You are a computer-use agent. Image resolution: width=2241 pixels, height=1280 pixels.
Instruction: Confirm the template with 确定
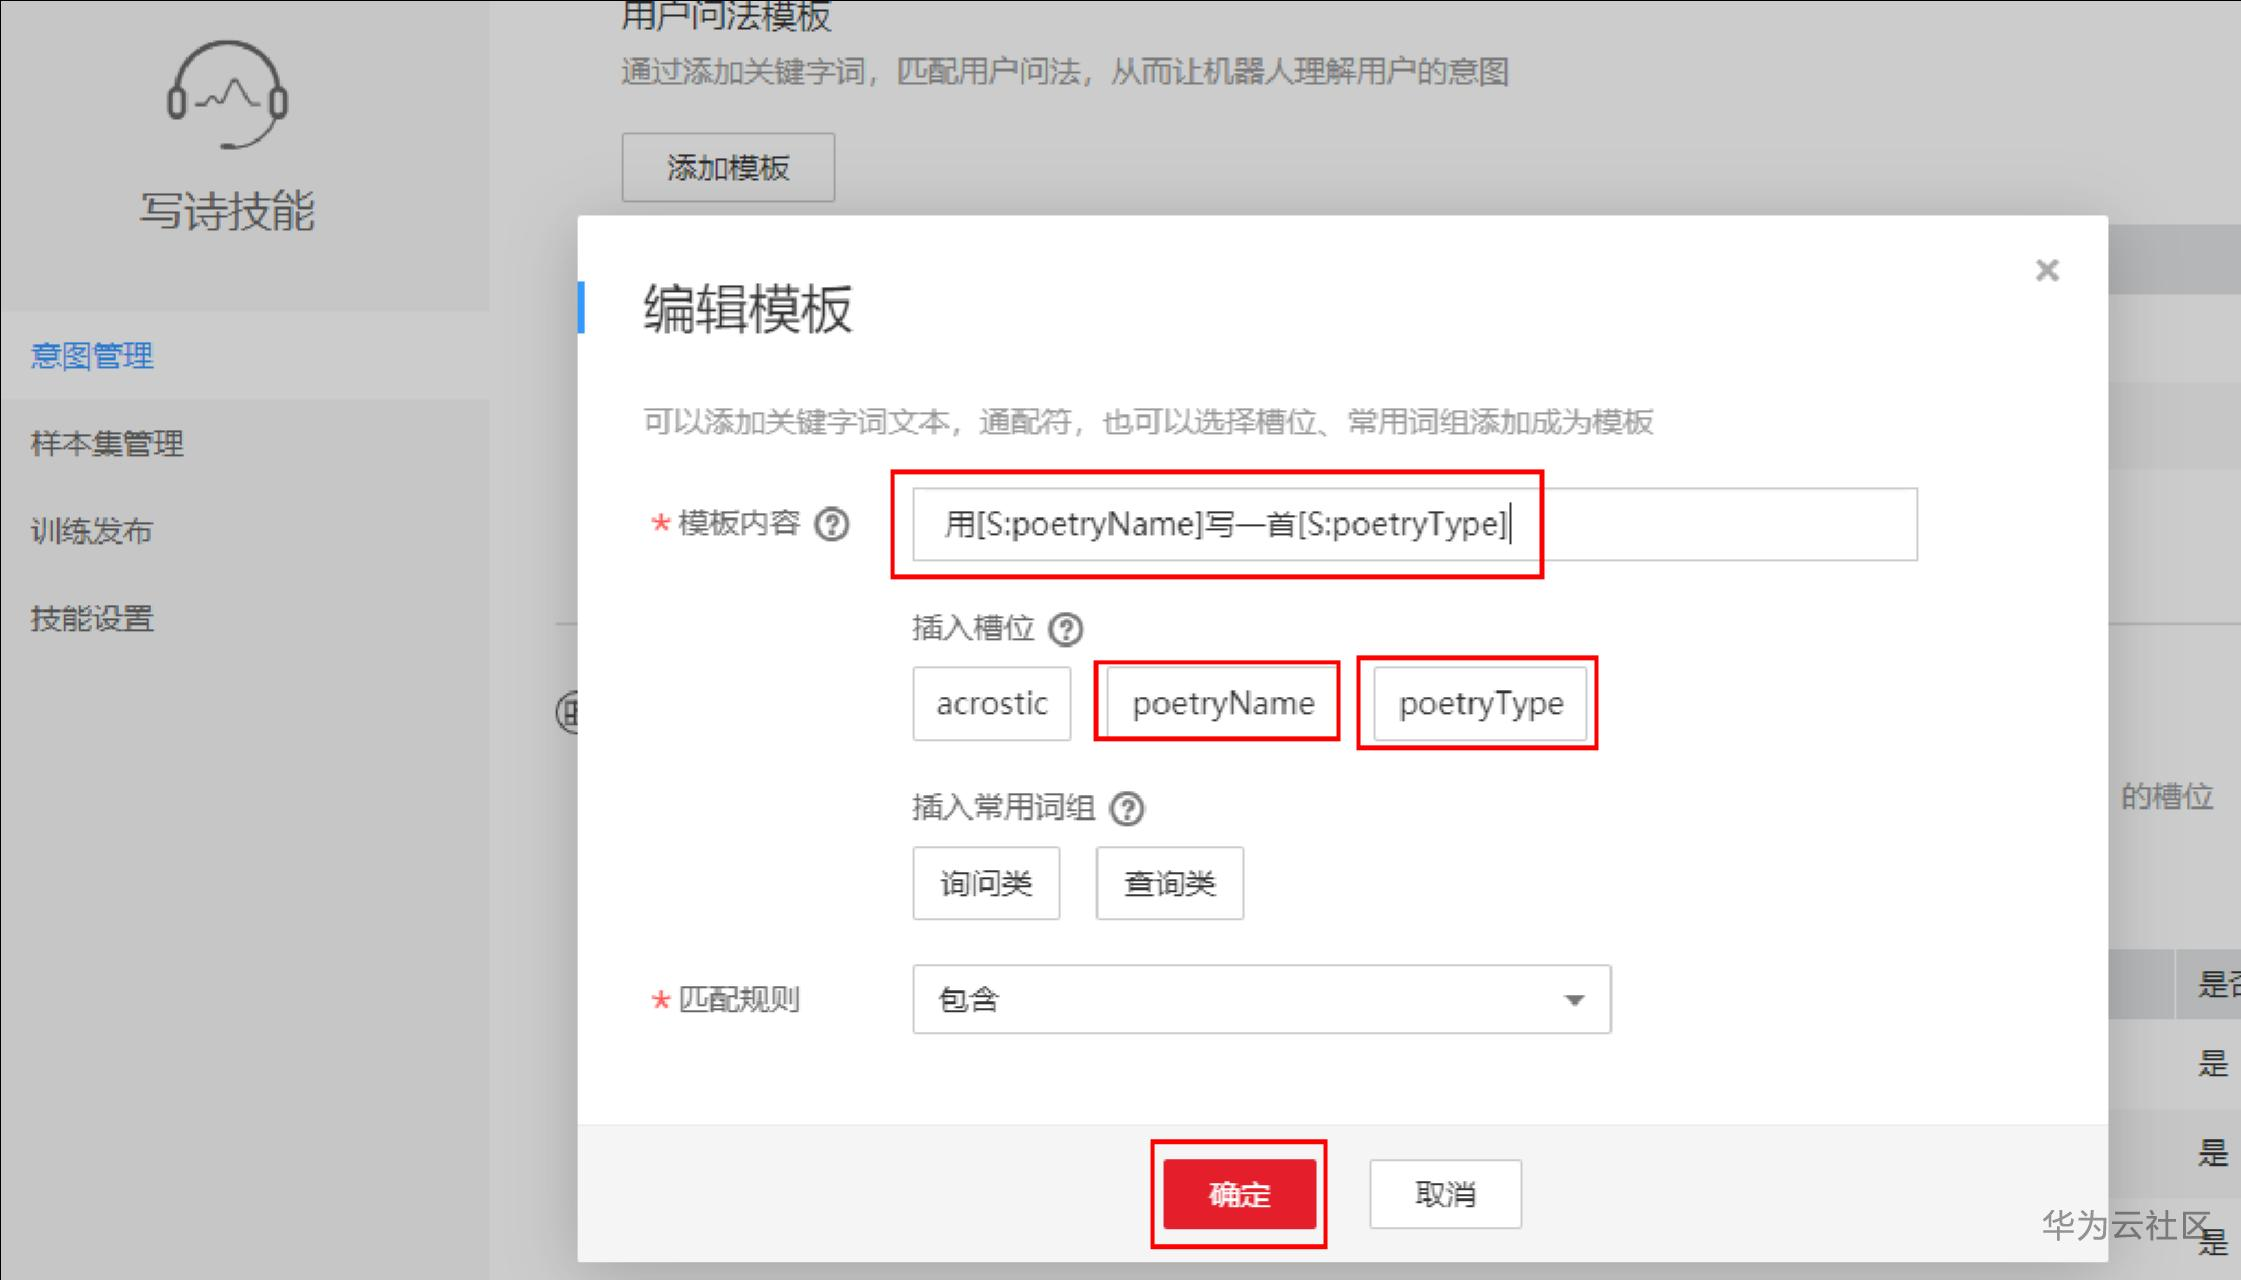(1239, 1194)
